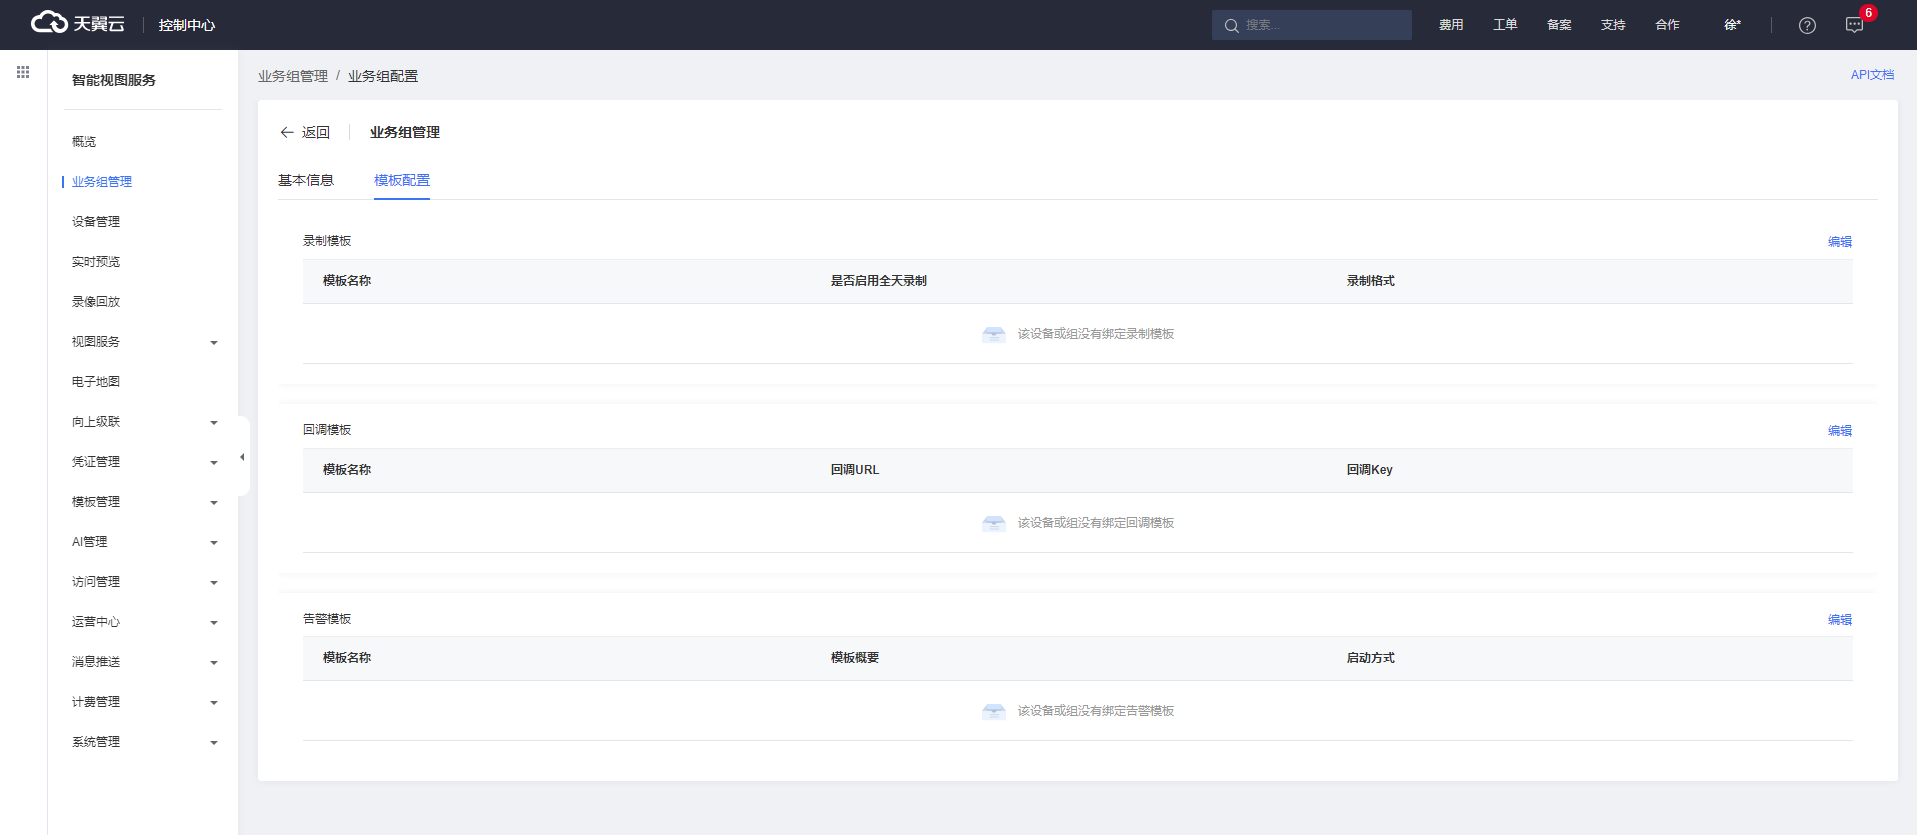The height and width of the screenshot is (835, 1917).
Task: Edit the 告警模板 section
Action: pyautogui.click(x=1839, y=620)
